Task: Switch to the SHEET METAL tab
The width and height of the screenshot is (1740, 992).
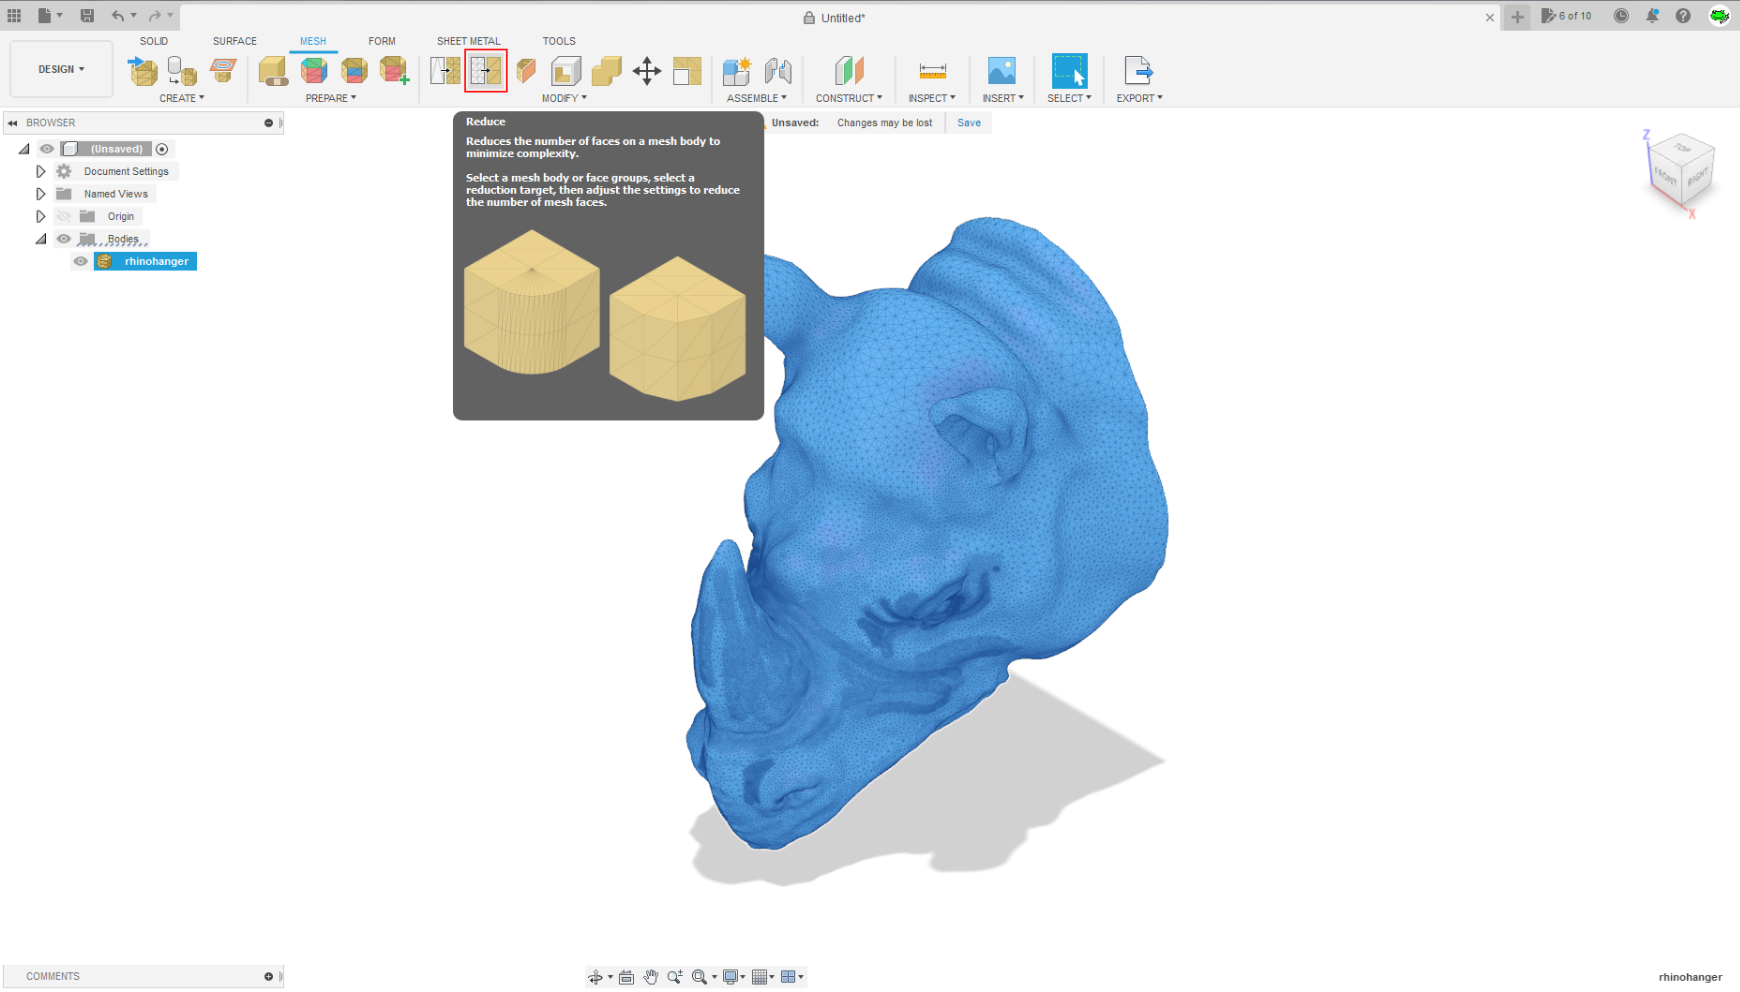Action: pos(467,41)
